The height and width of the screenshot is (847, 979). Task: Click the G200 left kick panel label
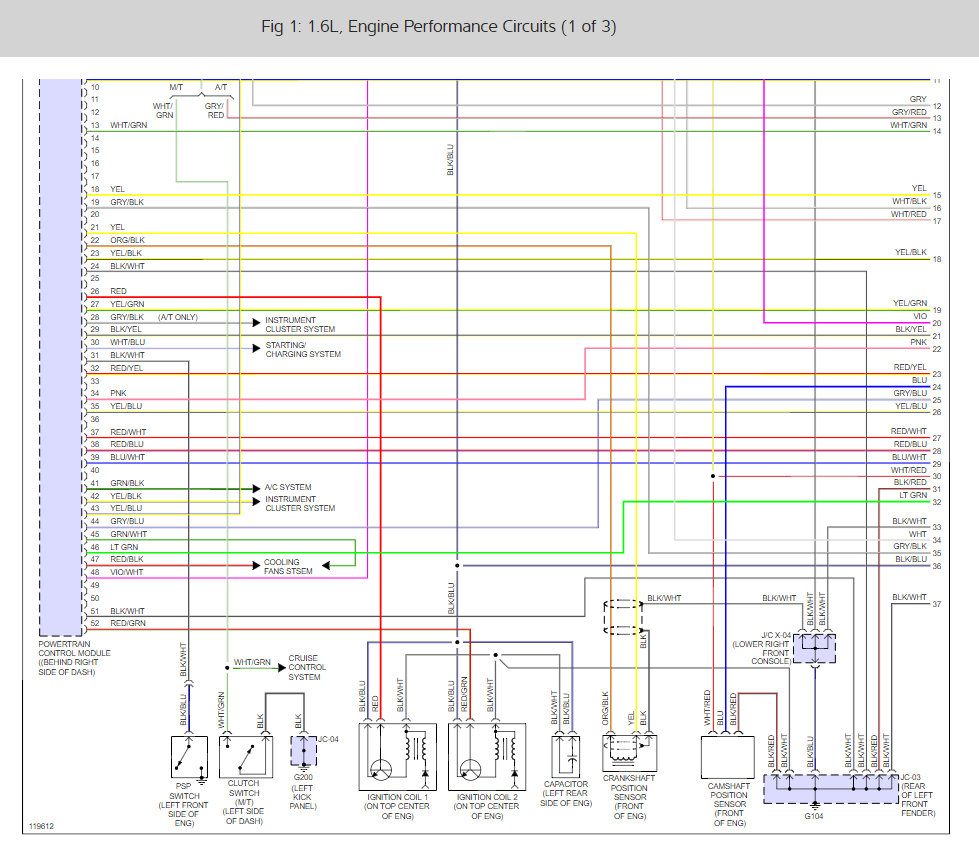(303, 792)
